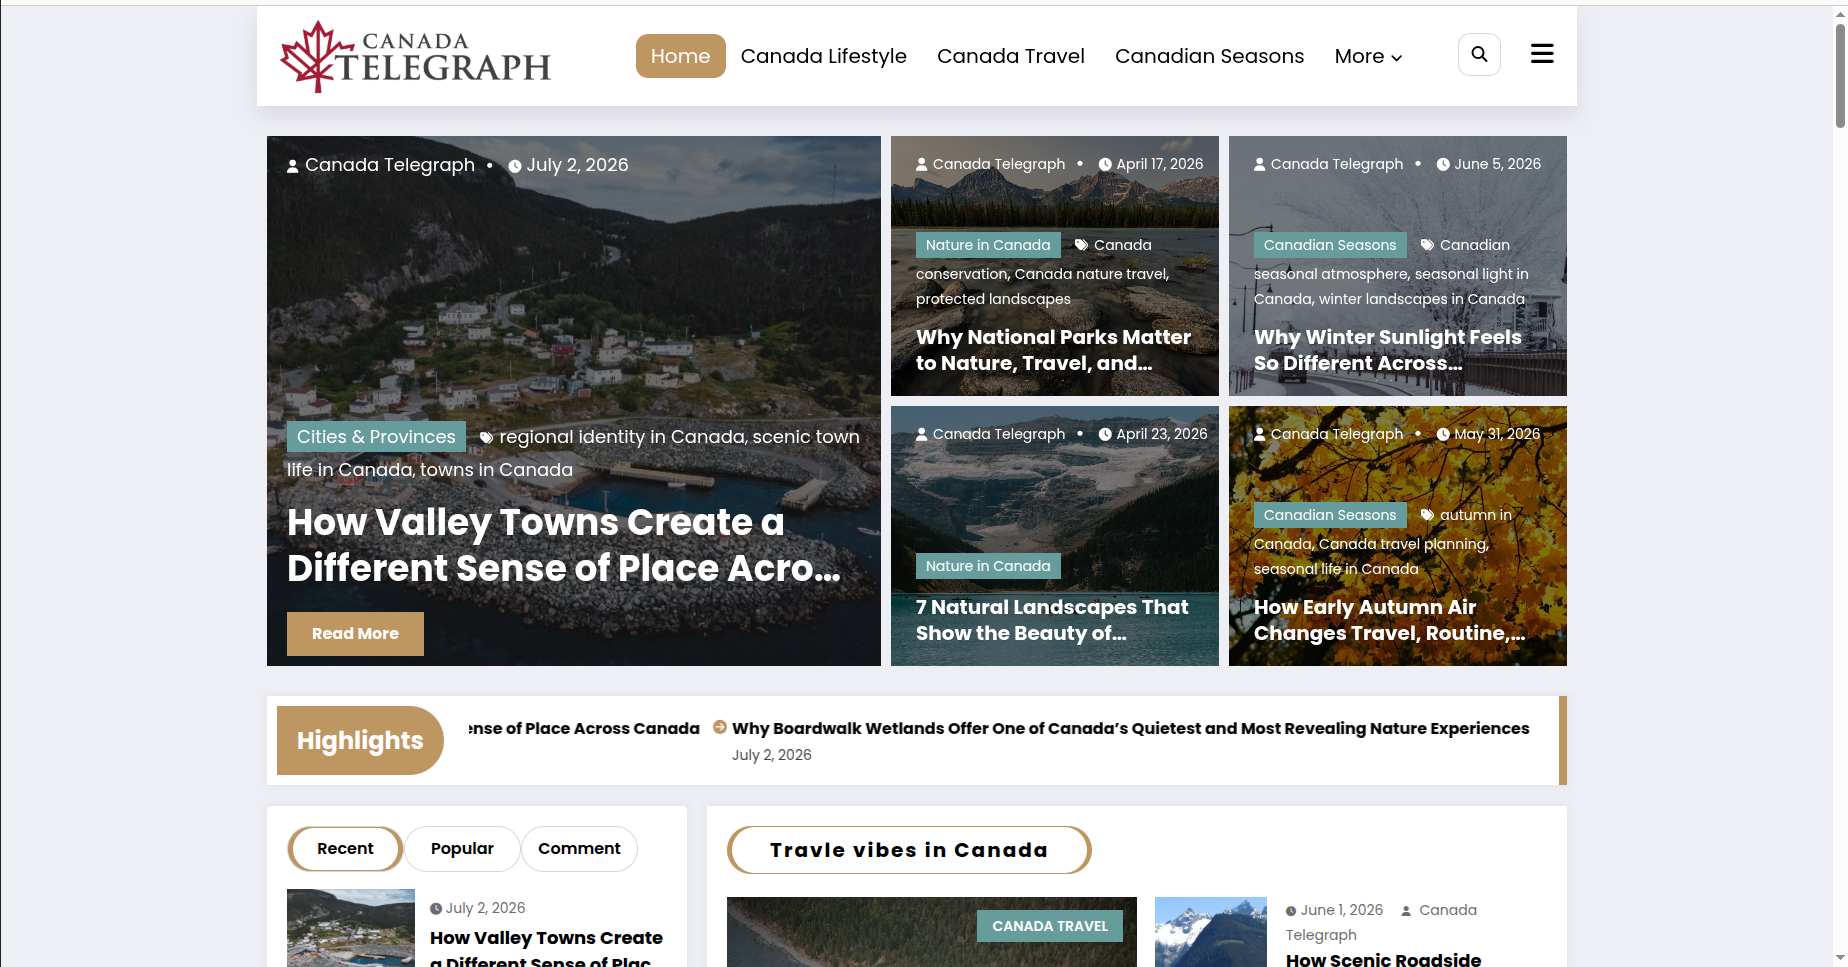Click valley town thumbnail in Recent list
This screenshot has width=1848, height=967.
point(351,928)
